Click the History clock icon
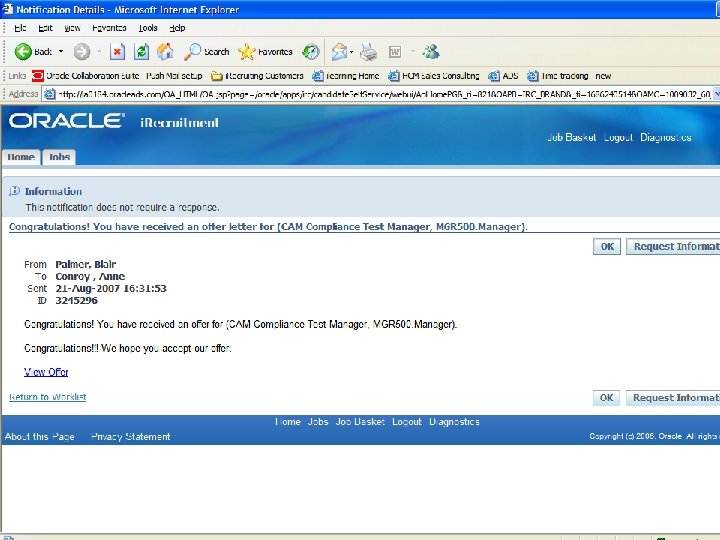This screenshot has width=720, height=540. [311, 51]
